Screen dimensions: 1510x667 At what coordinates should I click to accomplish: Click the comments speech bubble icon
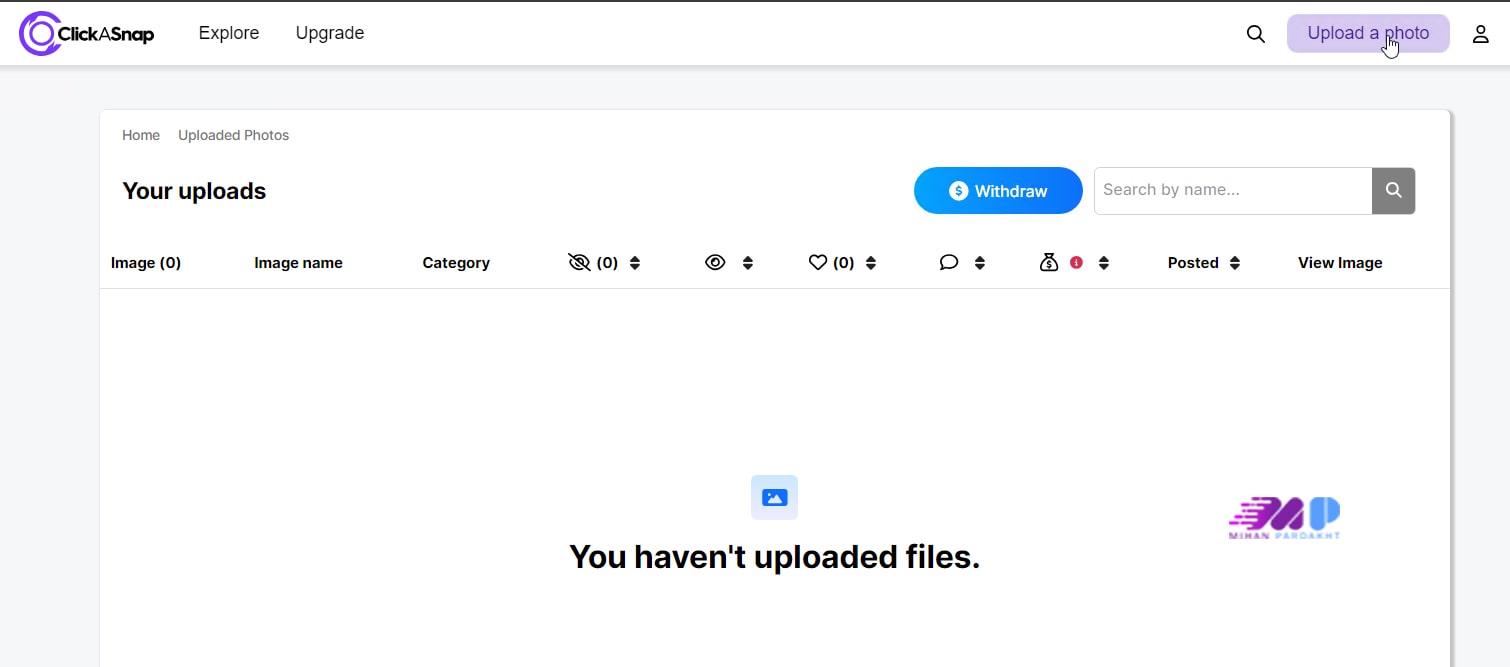pos(949,263)
